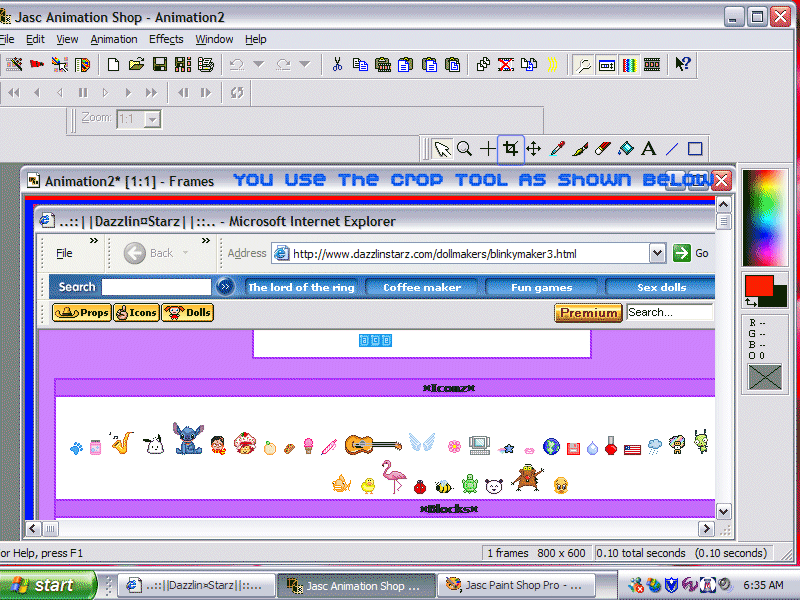Screen dimensions: 800x600
Task: Click the "800 x 600" status bar text
Action: pos(561,553)
